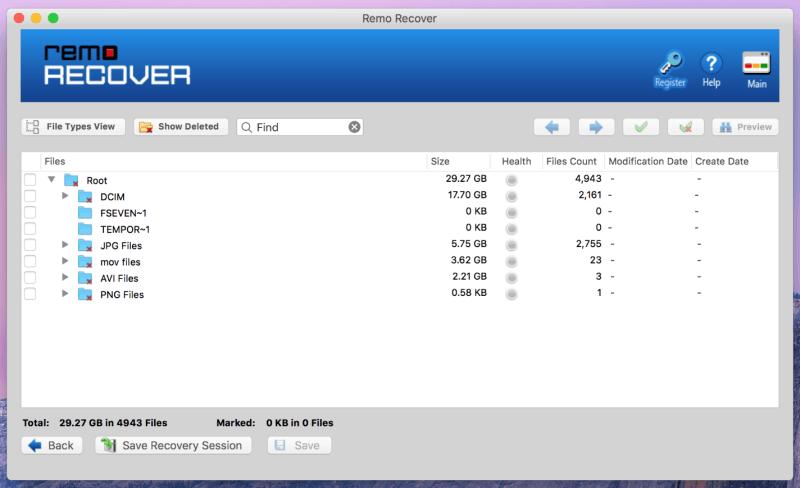Click health indicator for mov files row
The width and height of the screenshot is (800, 488).
(511, 261)
